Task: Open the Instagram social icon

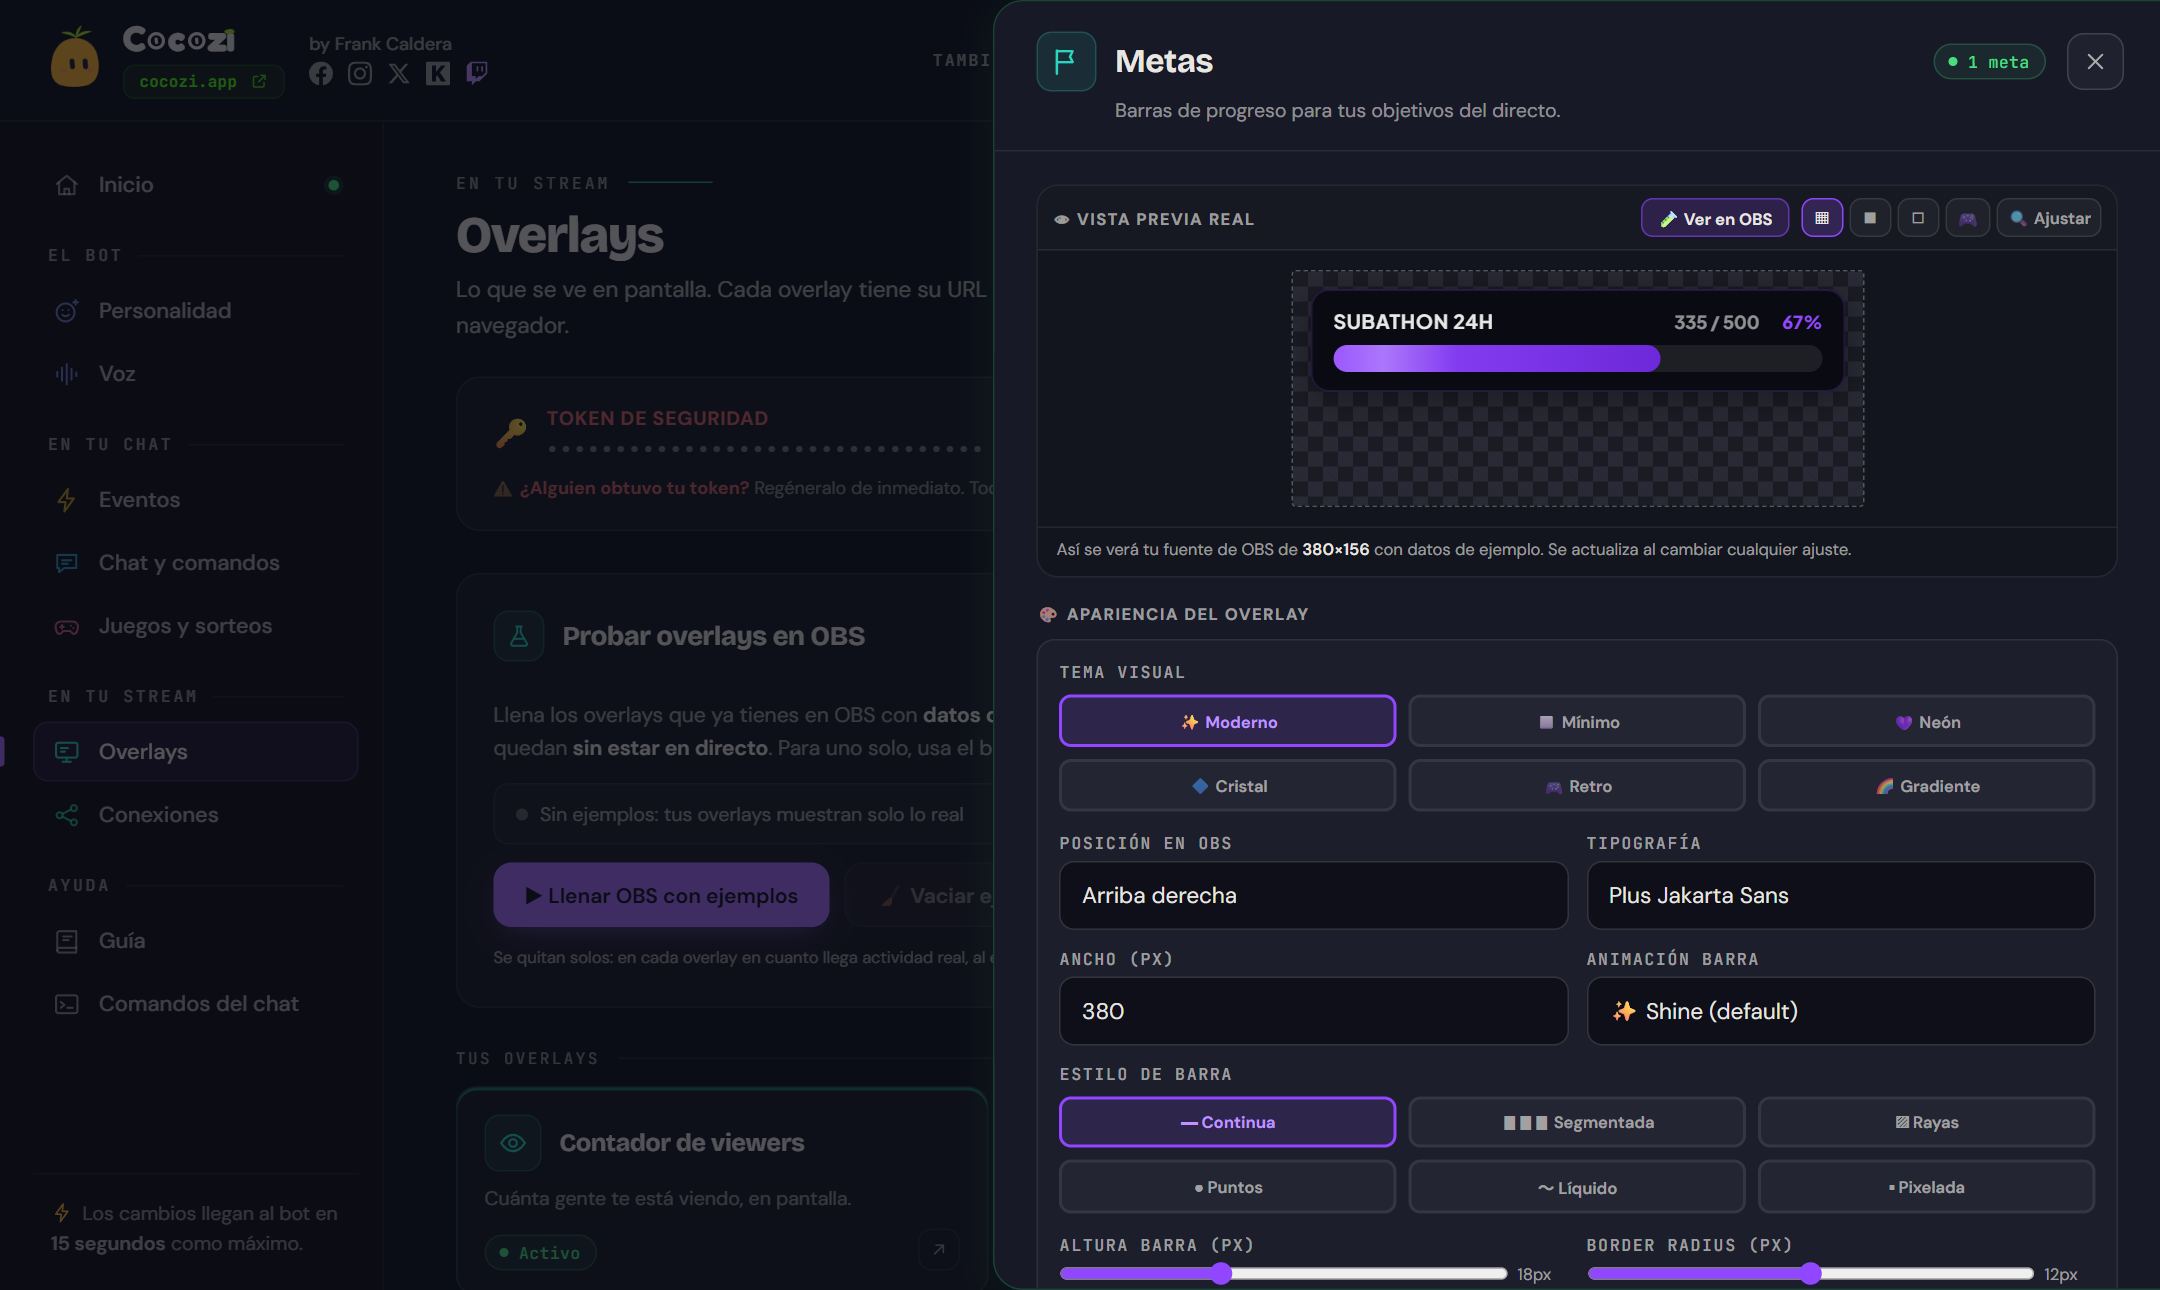Action: coord(360,73)
